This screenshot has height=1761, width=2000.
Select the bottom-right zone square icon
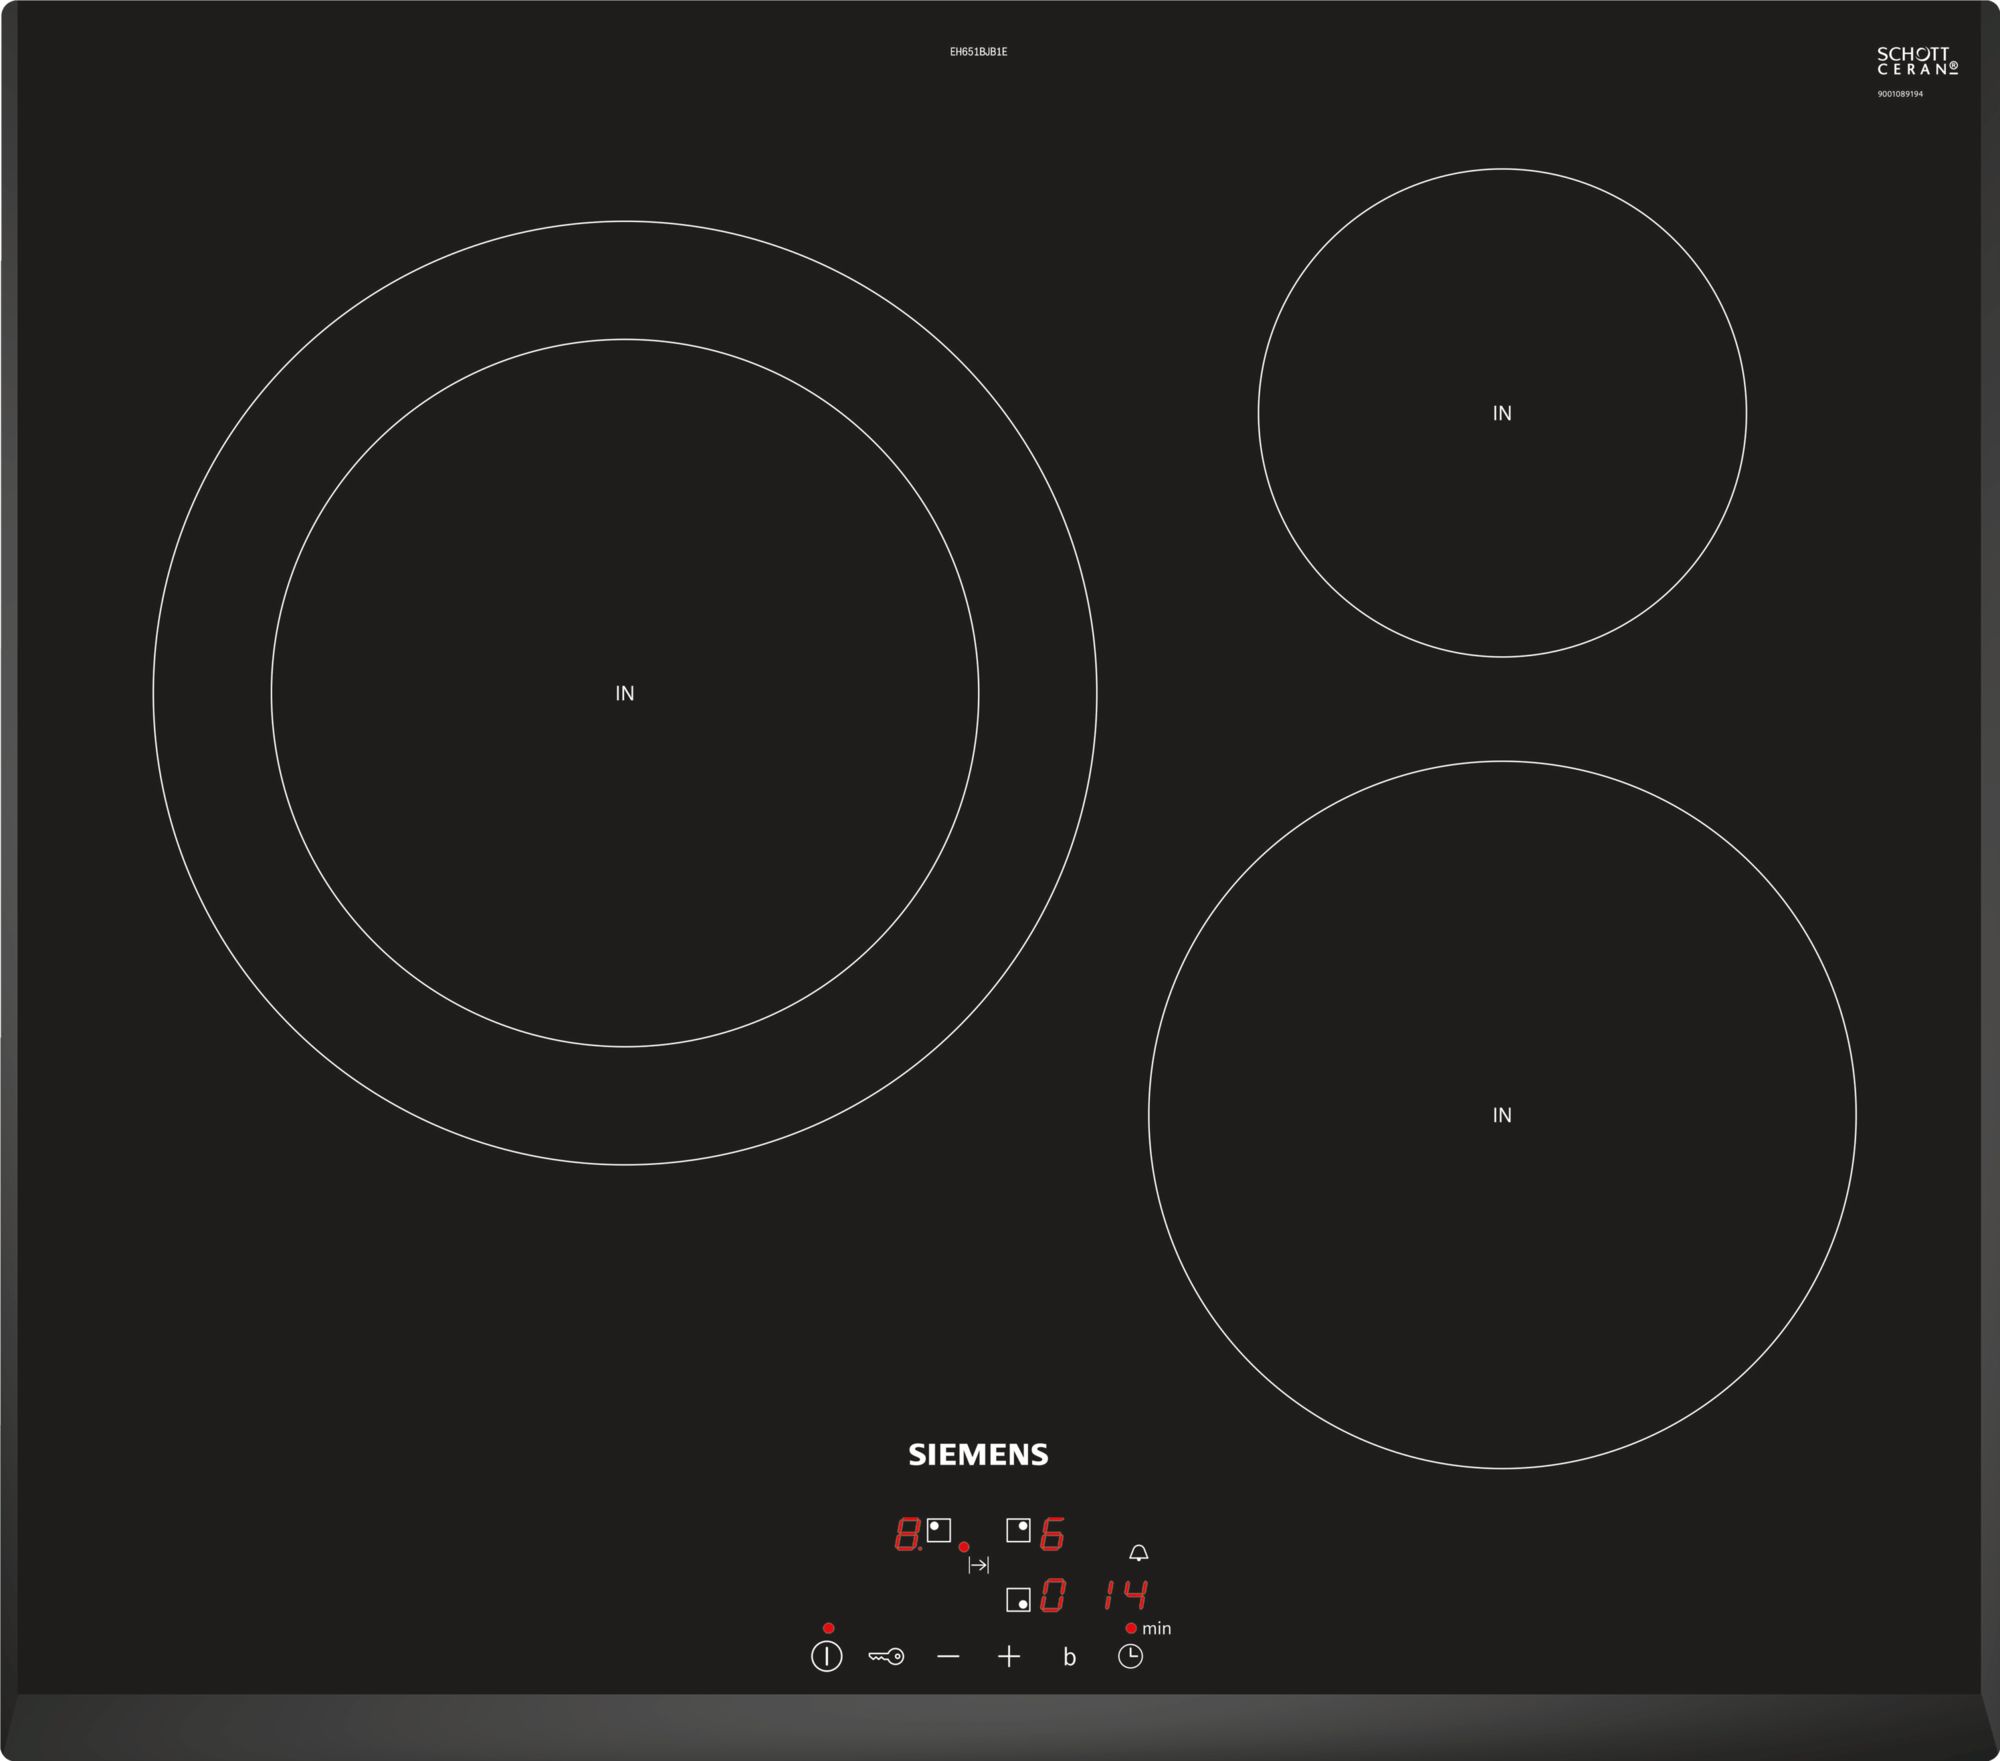point(1018,1600)
